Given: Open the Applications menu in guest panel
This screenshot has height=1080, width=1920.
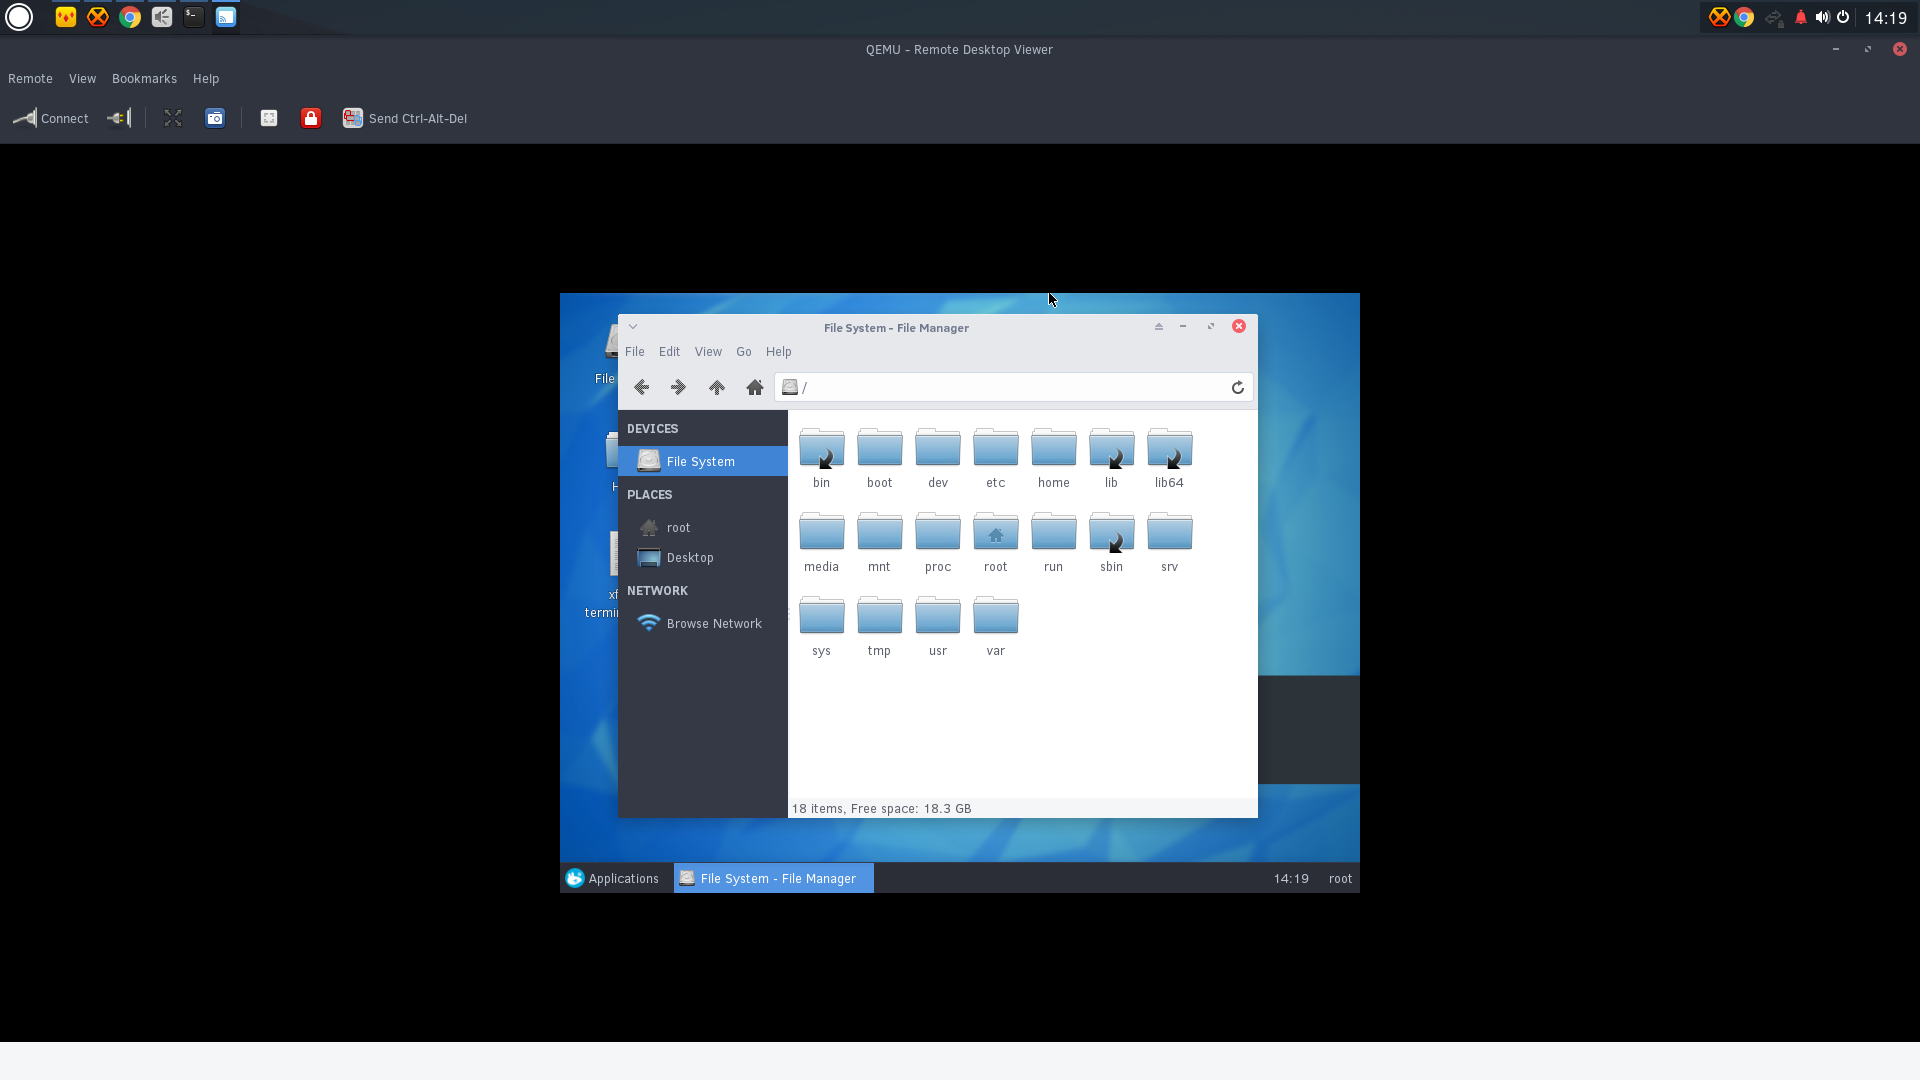Looking at the screenshot, I should pos(613,878).
